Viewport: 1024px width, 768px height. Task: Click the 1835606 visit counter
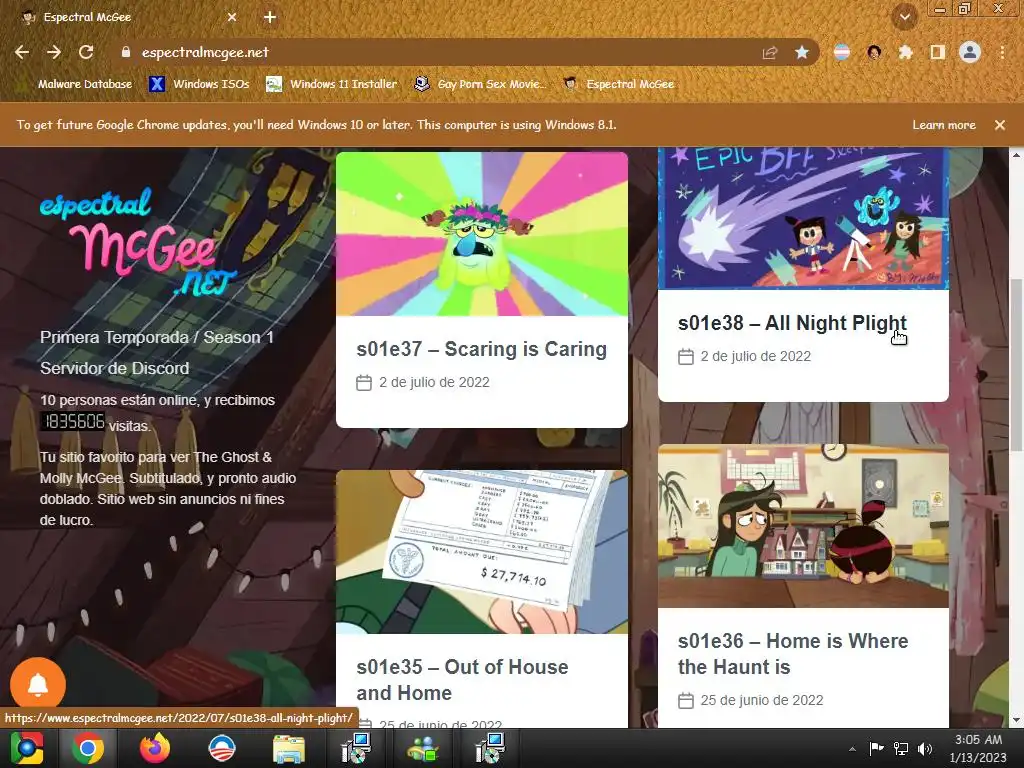point(73,422)
